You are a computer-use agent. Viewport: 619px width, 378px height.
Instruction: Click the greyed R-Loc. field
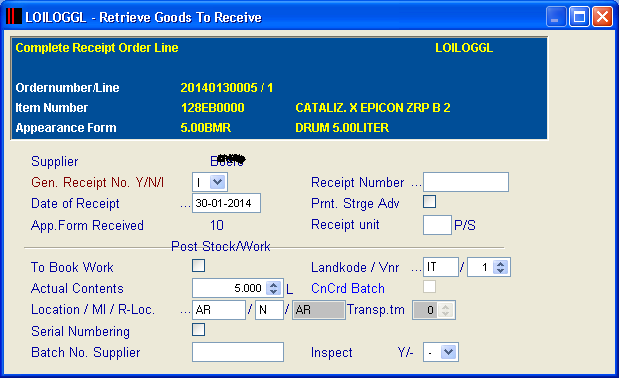click(x=319, y=310)
